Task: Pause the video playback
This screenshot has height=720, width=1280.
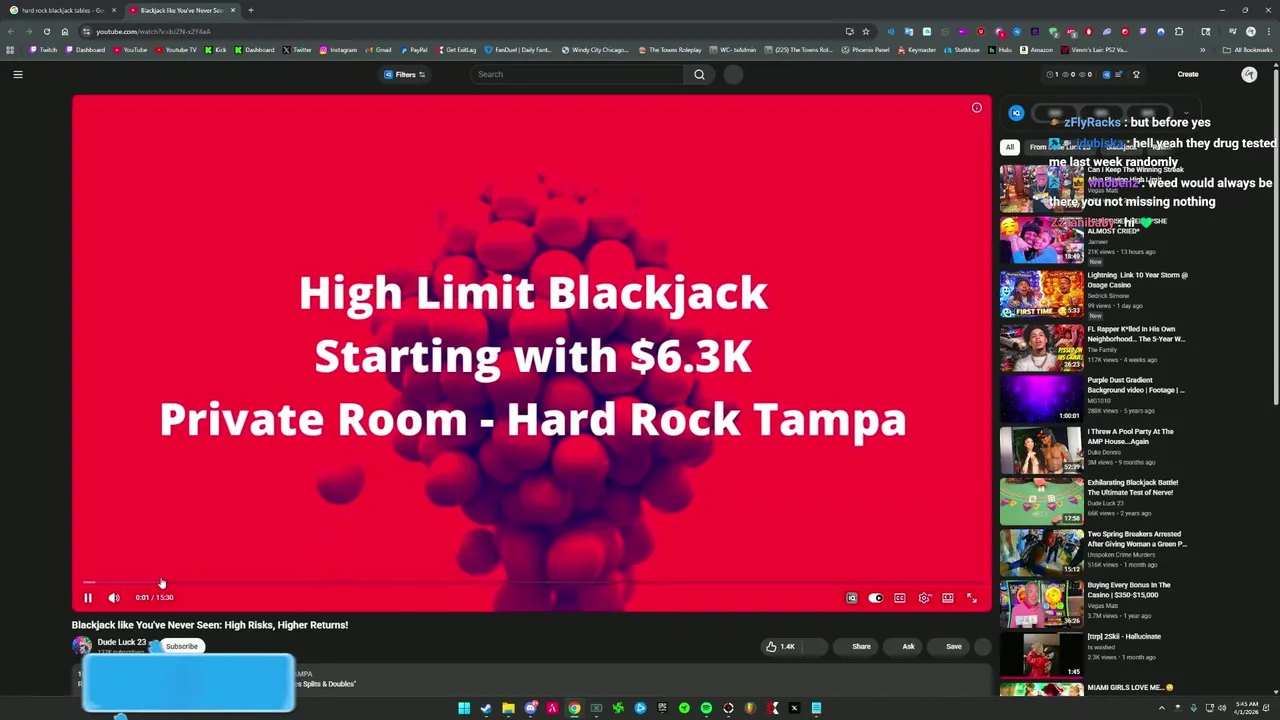Action: tap(87, 598)
